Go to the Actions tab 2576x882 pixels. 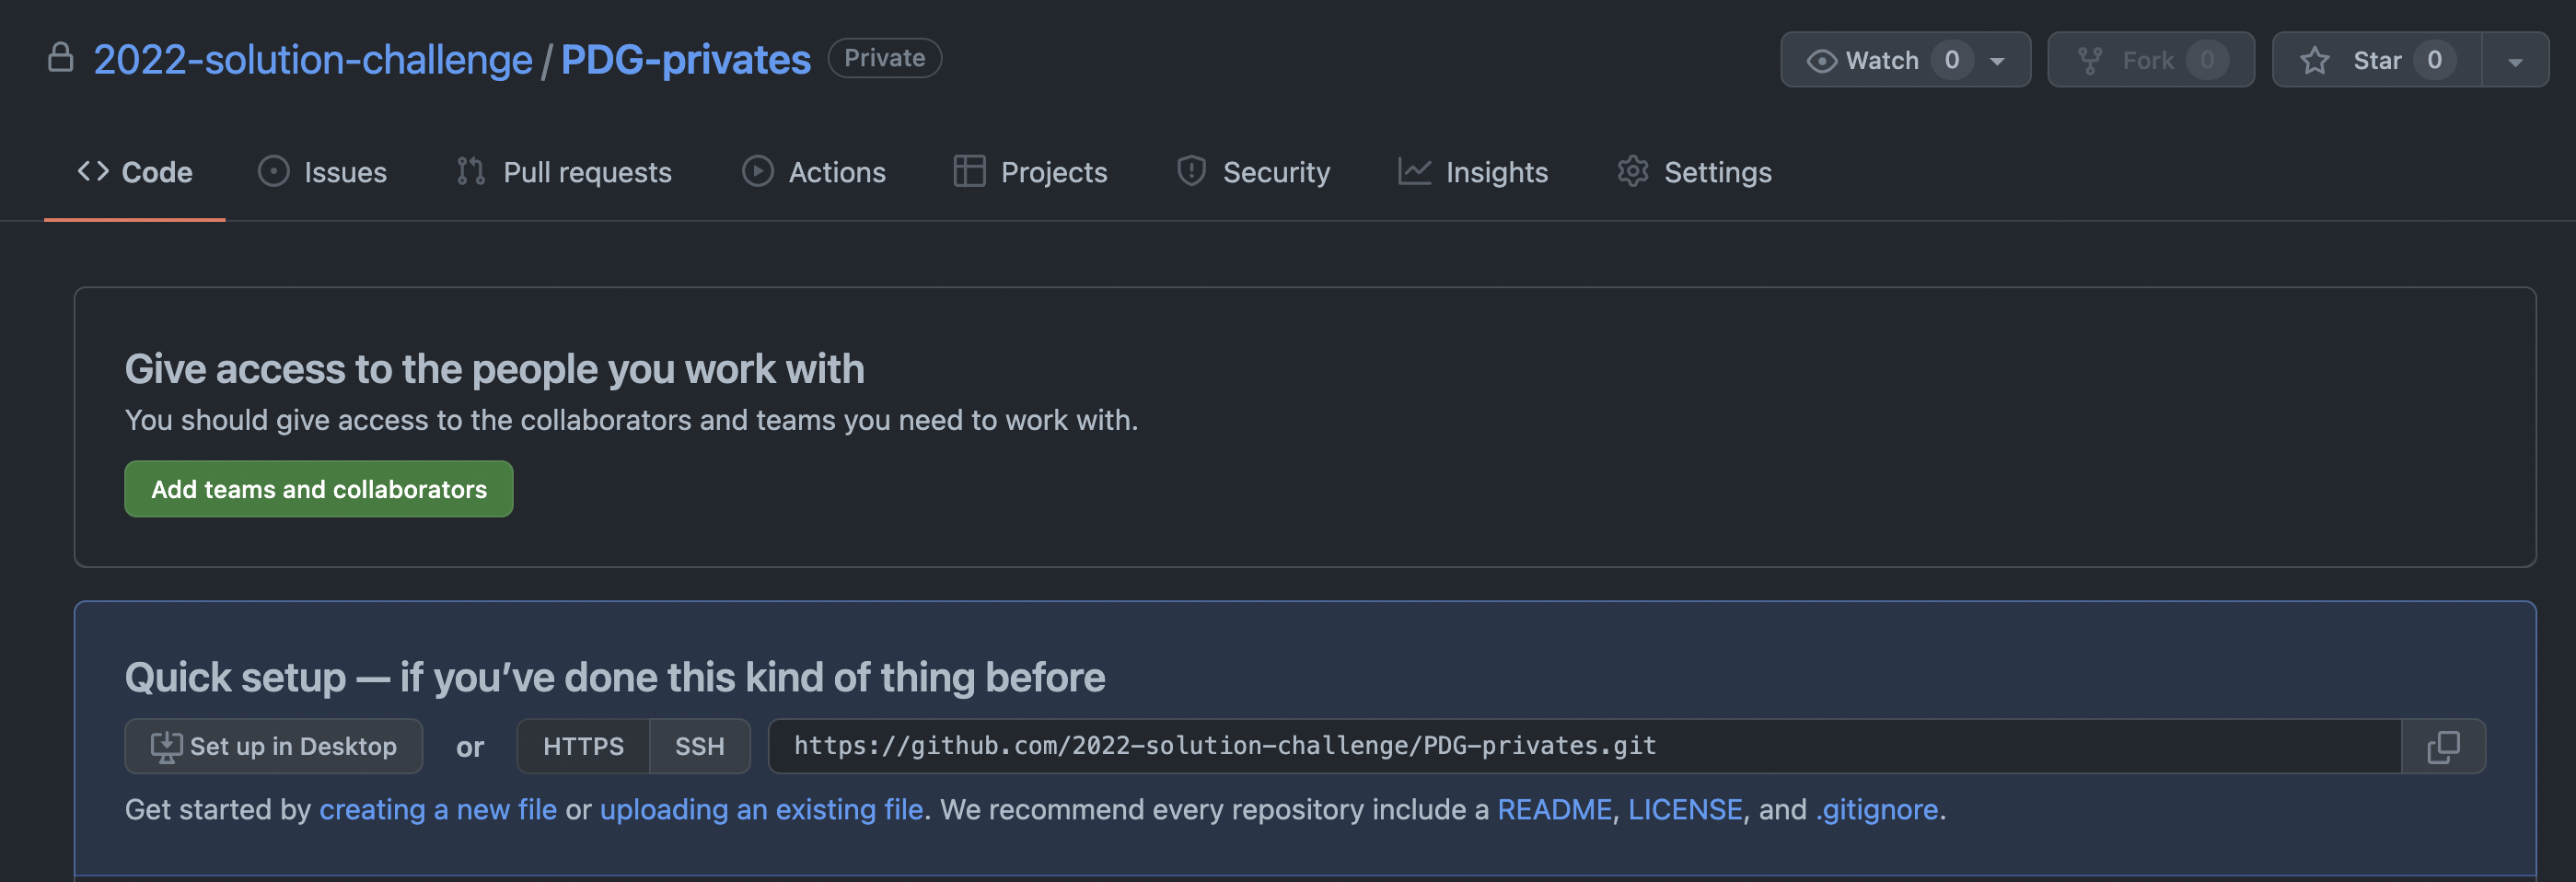pyautogui.click(x=814, y=172)
